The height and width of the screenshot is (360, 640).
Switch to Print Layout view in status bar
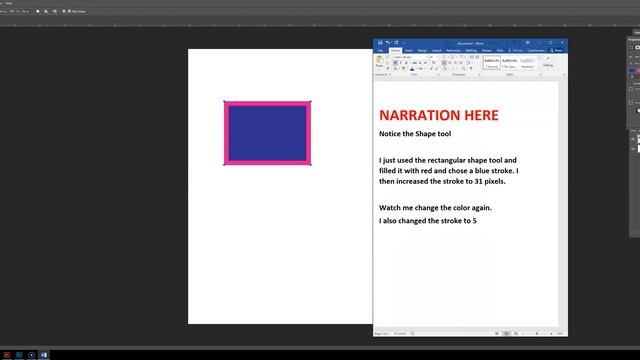tap(506, 333)
